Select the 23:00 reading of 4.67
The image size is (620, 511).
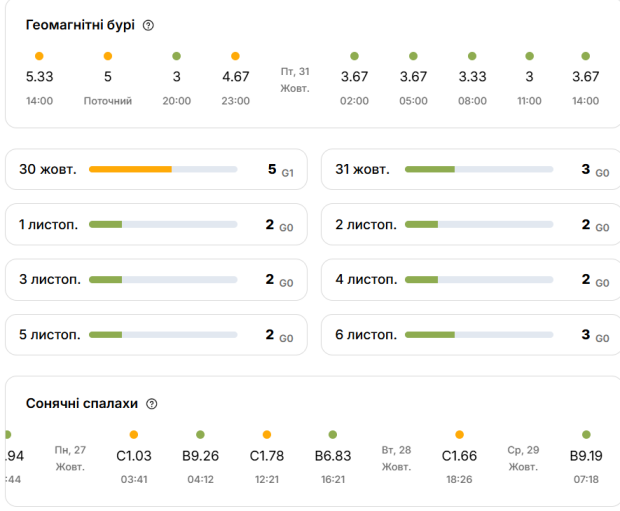235,79
